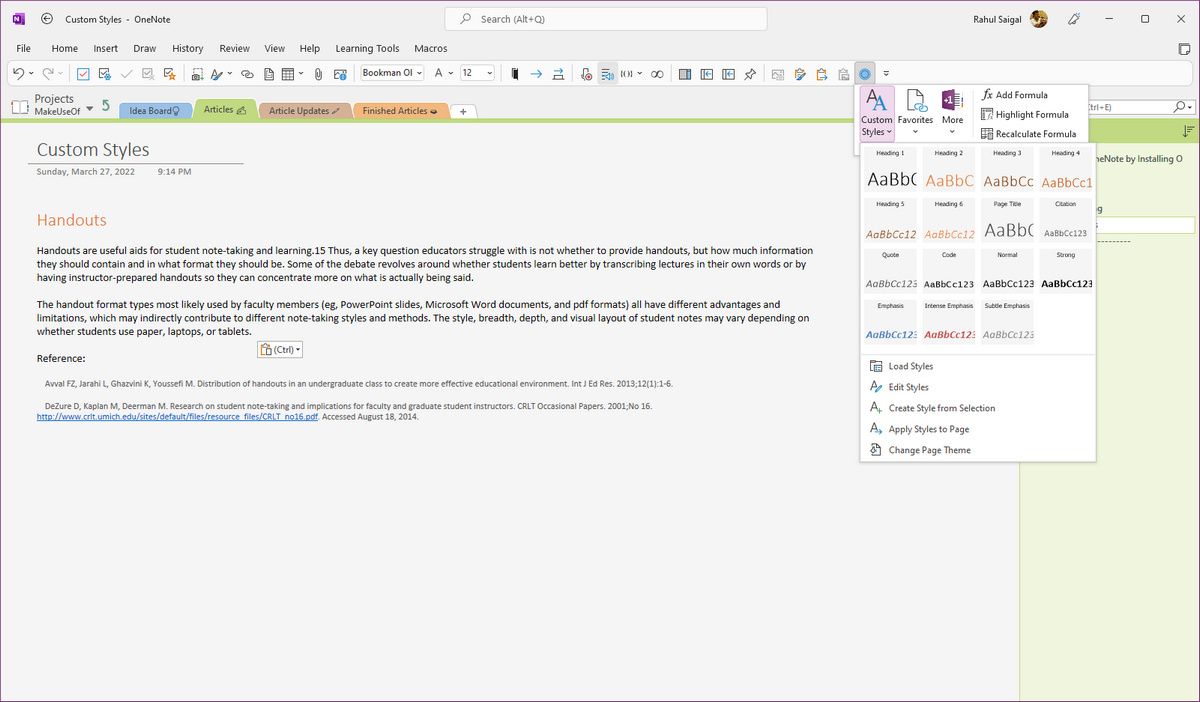The height and width of the screenshot is (702, 1200).
Task: Click the Add Formula button
Action: (x=1015, y=95)
